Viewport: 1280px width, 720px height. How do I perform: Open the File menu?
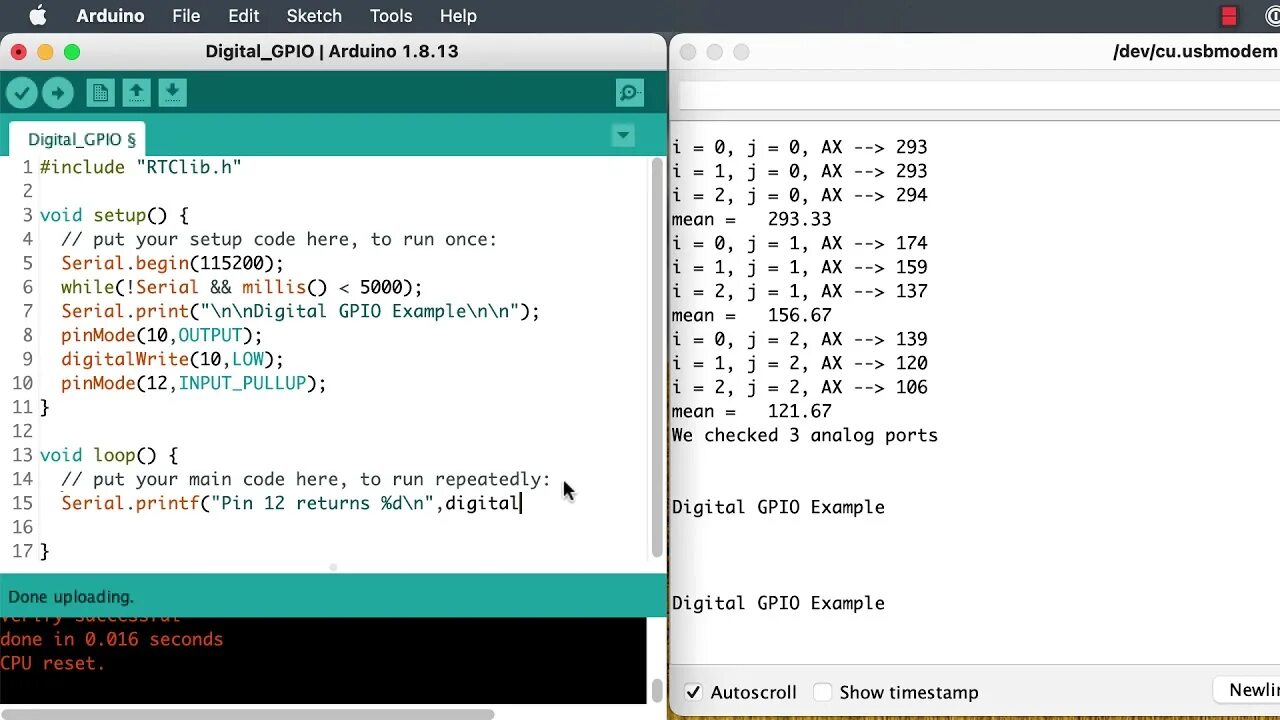[186, 16]
